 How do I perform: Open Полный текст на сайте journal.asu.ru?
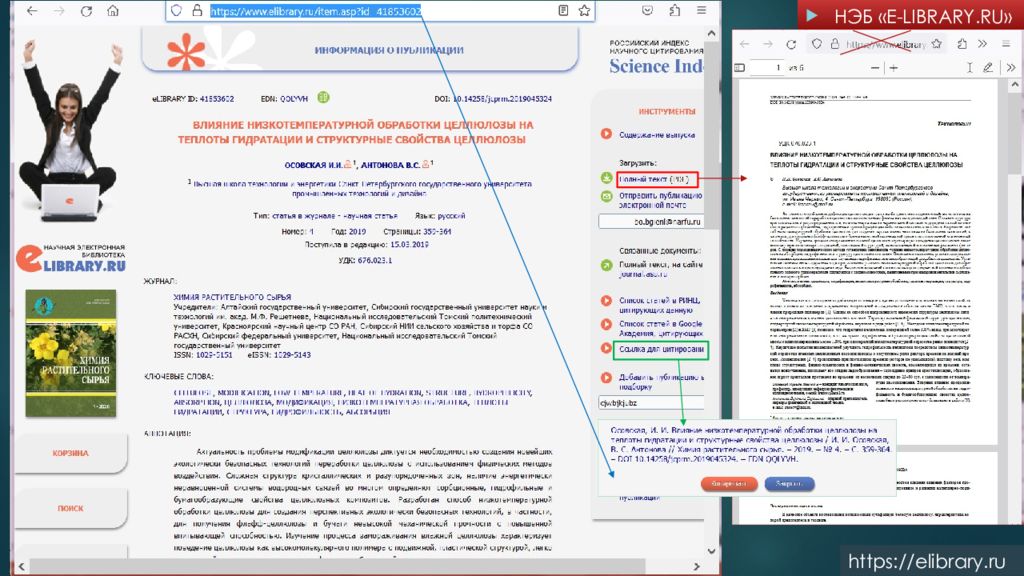click(x=660, y=269)
